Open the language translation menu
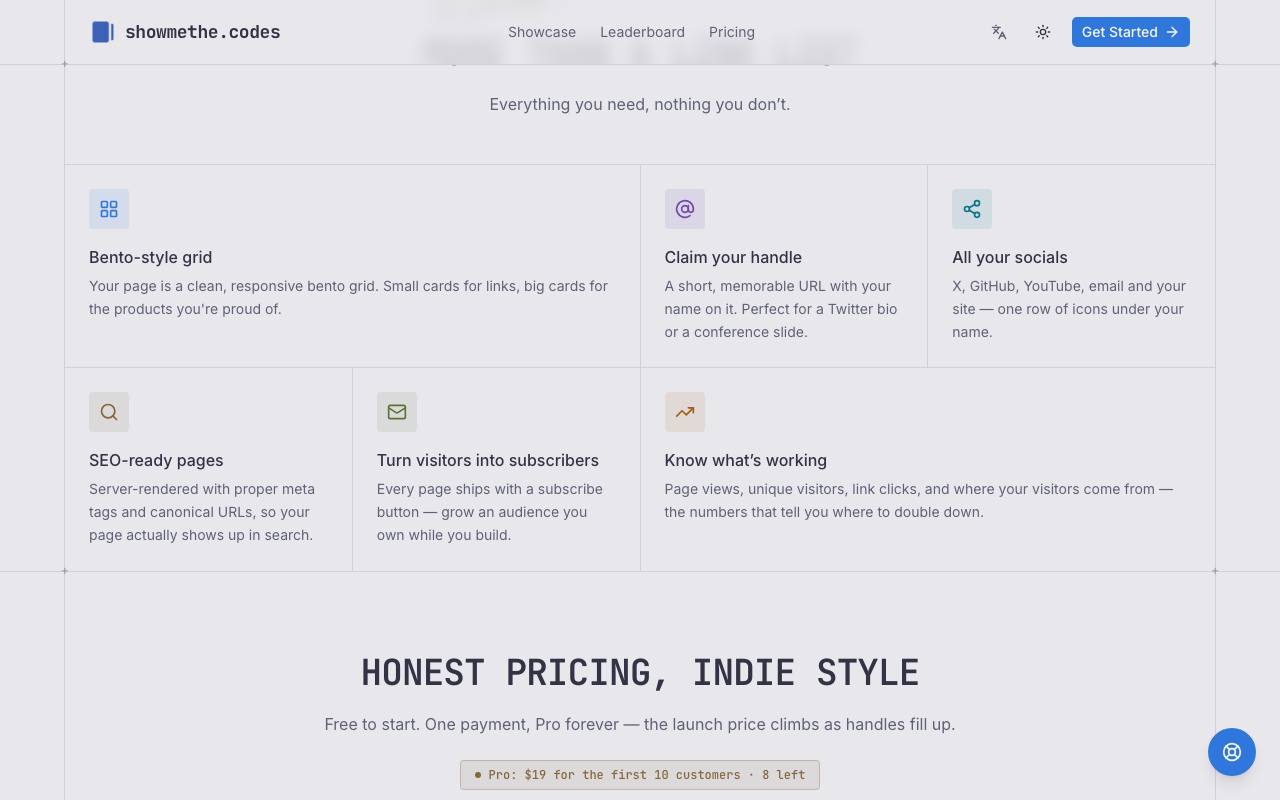The width and height of the screenshot is (1280, 800). point(999,32)
